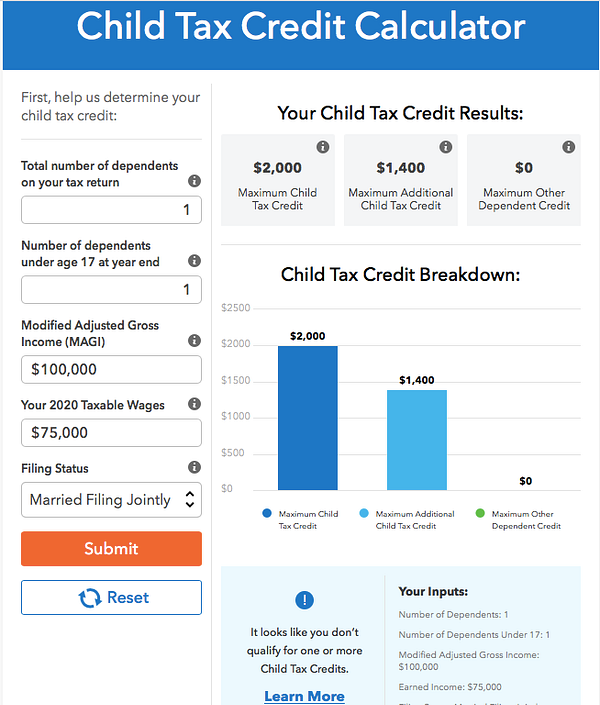Follow the Learn More link
The width and height of the screenshot is (600, 705).
tap(304, 696)
